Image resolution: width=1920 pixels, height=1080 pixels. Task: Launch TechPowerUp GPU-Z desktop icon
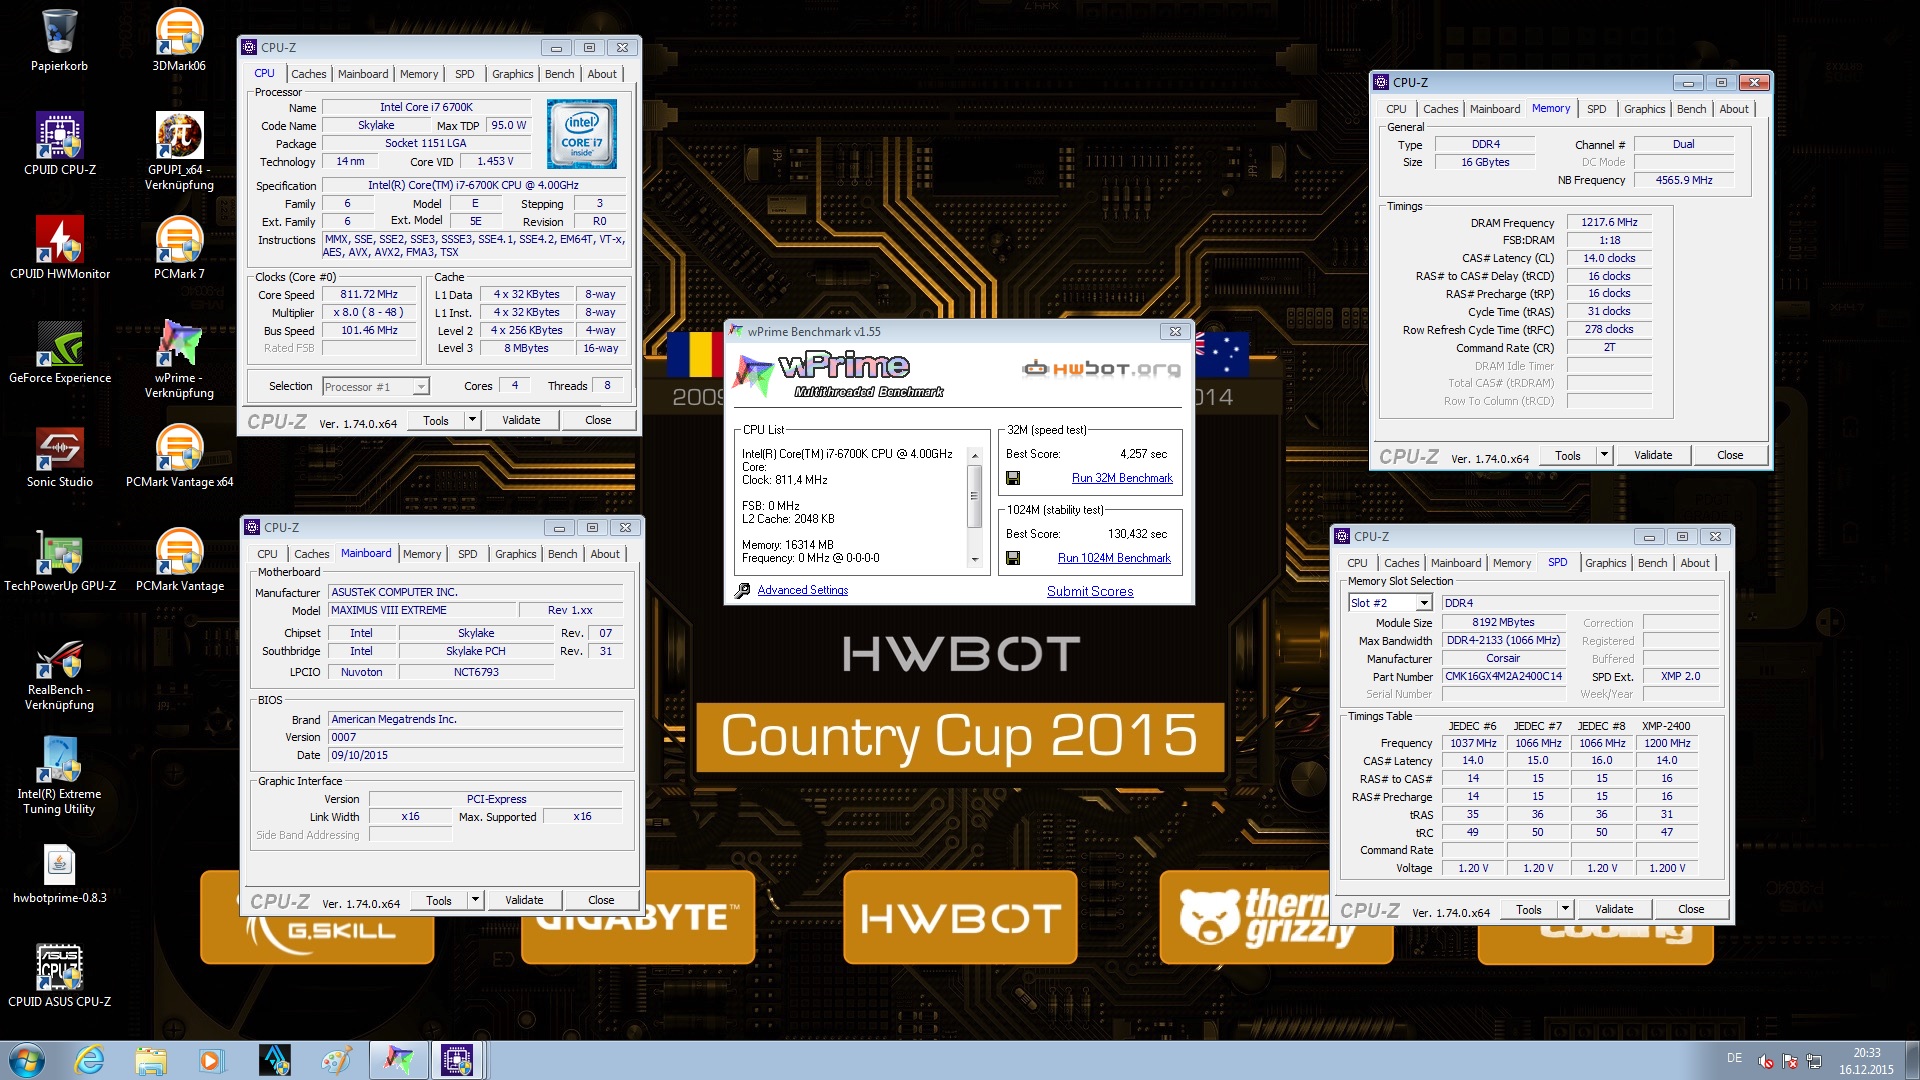pyautogui.click(x=59, y=560)
